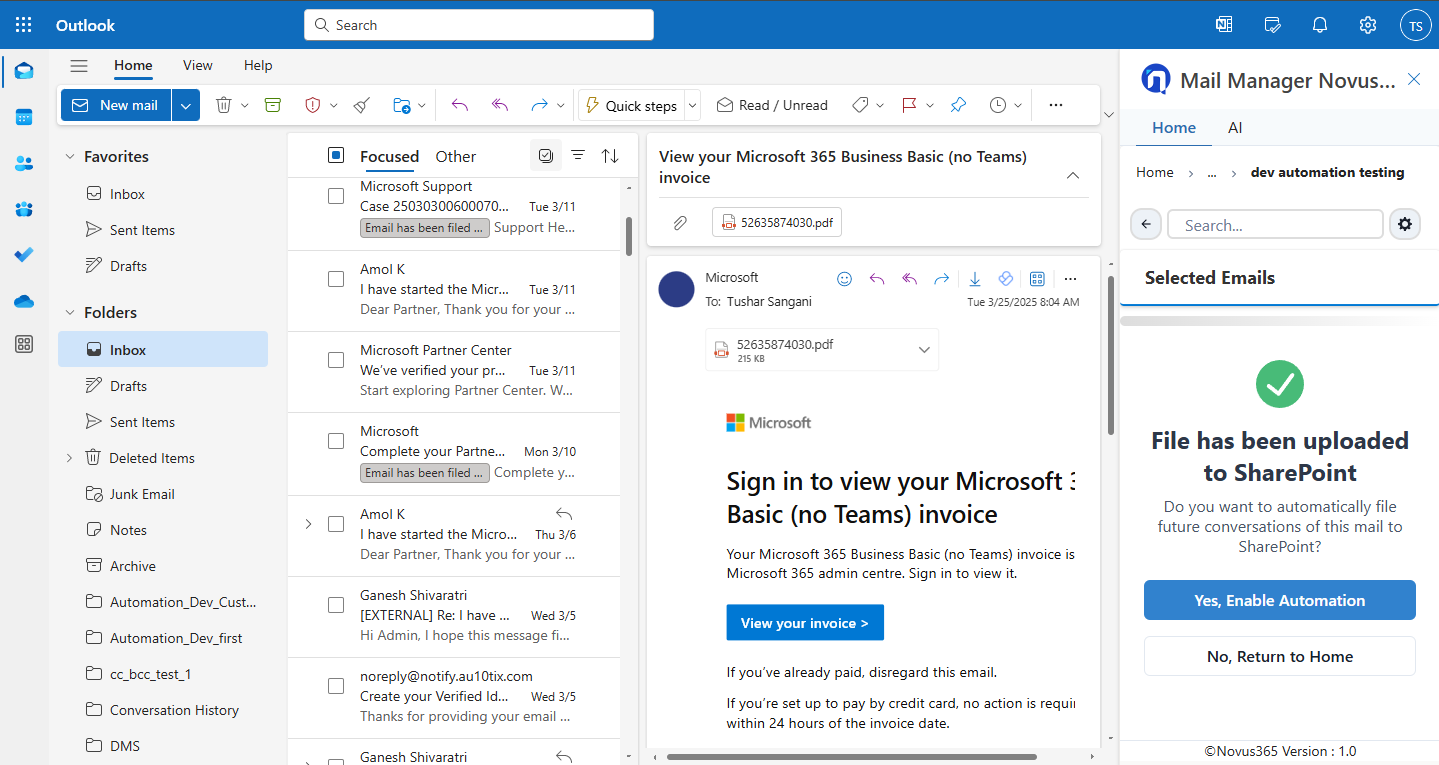Screen dimensions: 1439x765
Task: Click sort arrows above message list
Action: [x=610, y=155]
